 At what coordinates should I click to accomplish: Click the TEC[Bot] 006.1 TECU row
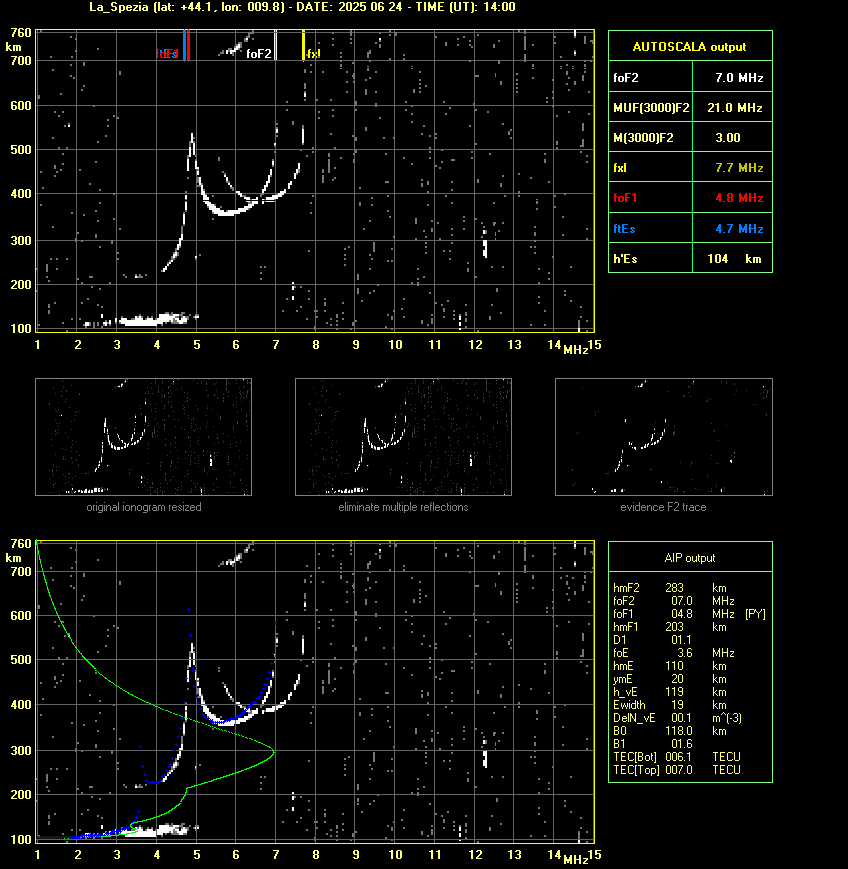677,757
